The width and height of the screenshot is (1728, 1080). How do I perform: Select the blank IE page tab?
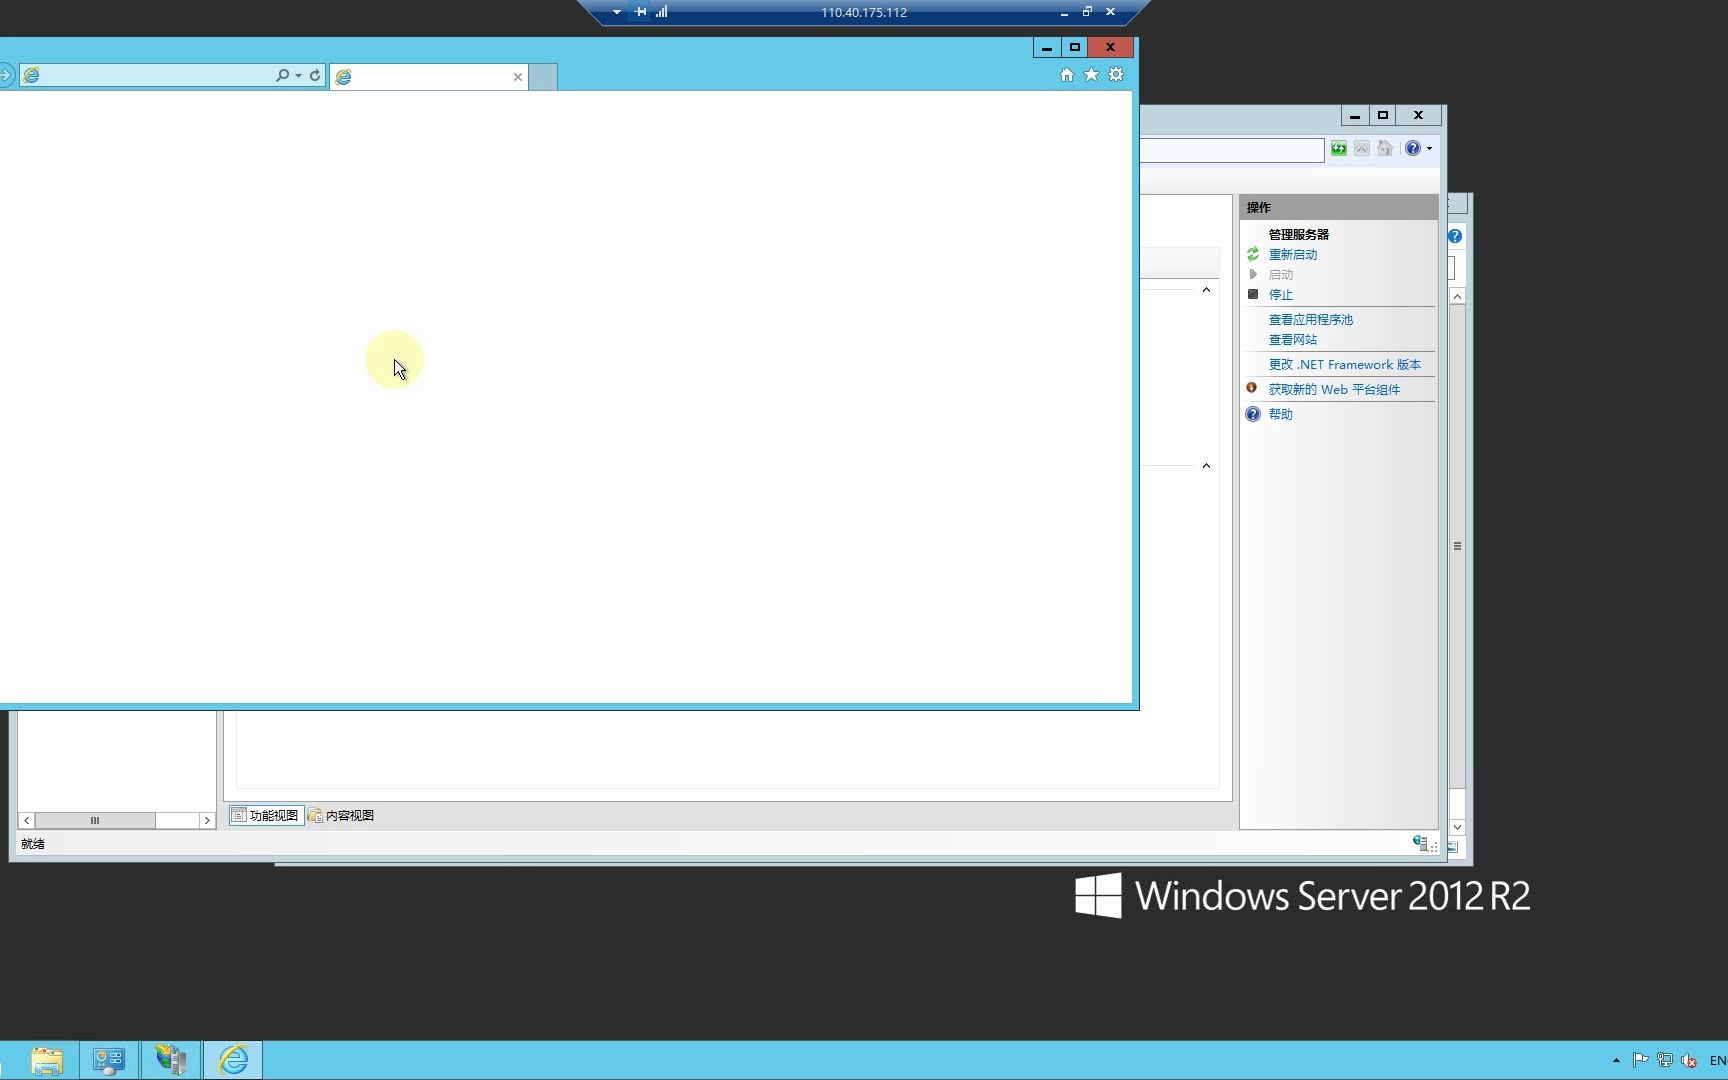pyautogui.click(x=429, y=77)
